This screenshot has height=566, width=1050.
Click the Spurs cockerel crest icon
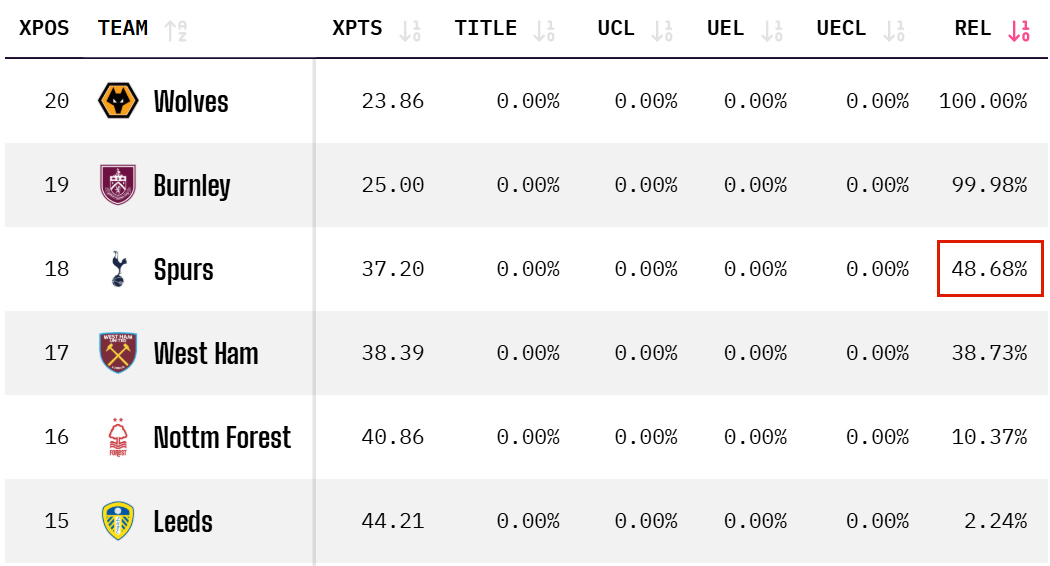118,269
